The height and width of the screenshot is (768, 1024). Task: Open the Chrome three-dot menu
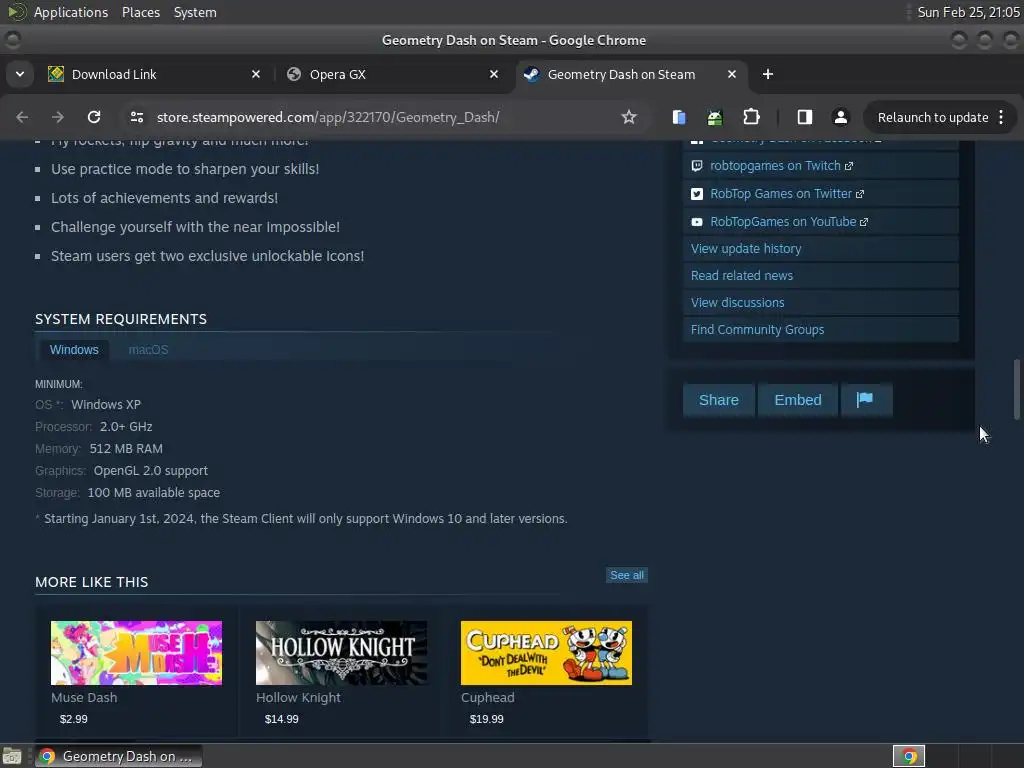[1001, 117]
